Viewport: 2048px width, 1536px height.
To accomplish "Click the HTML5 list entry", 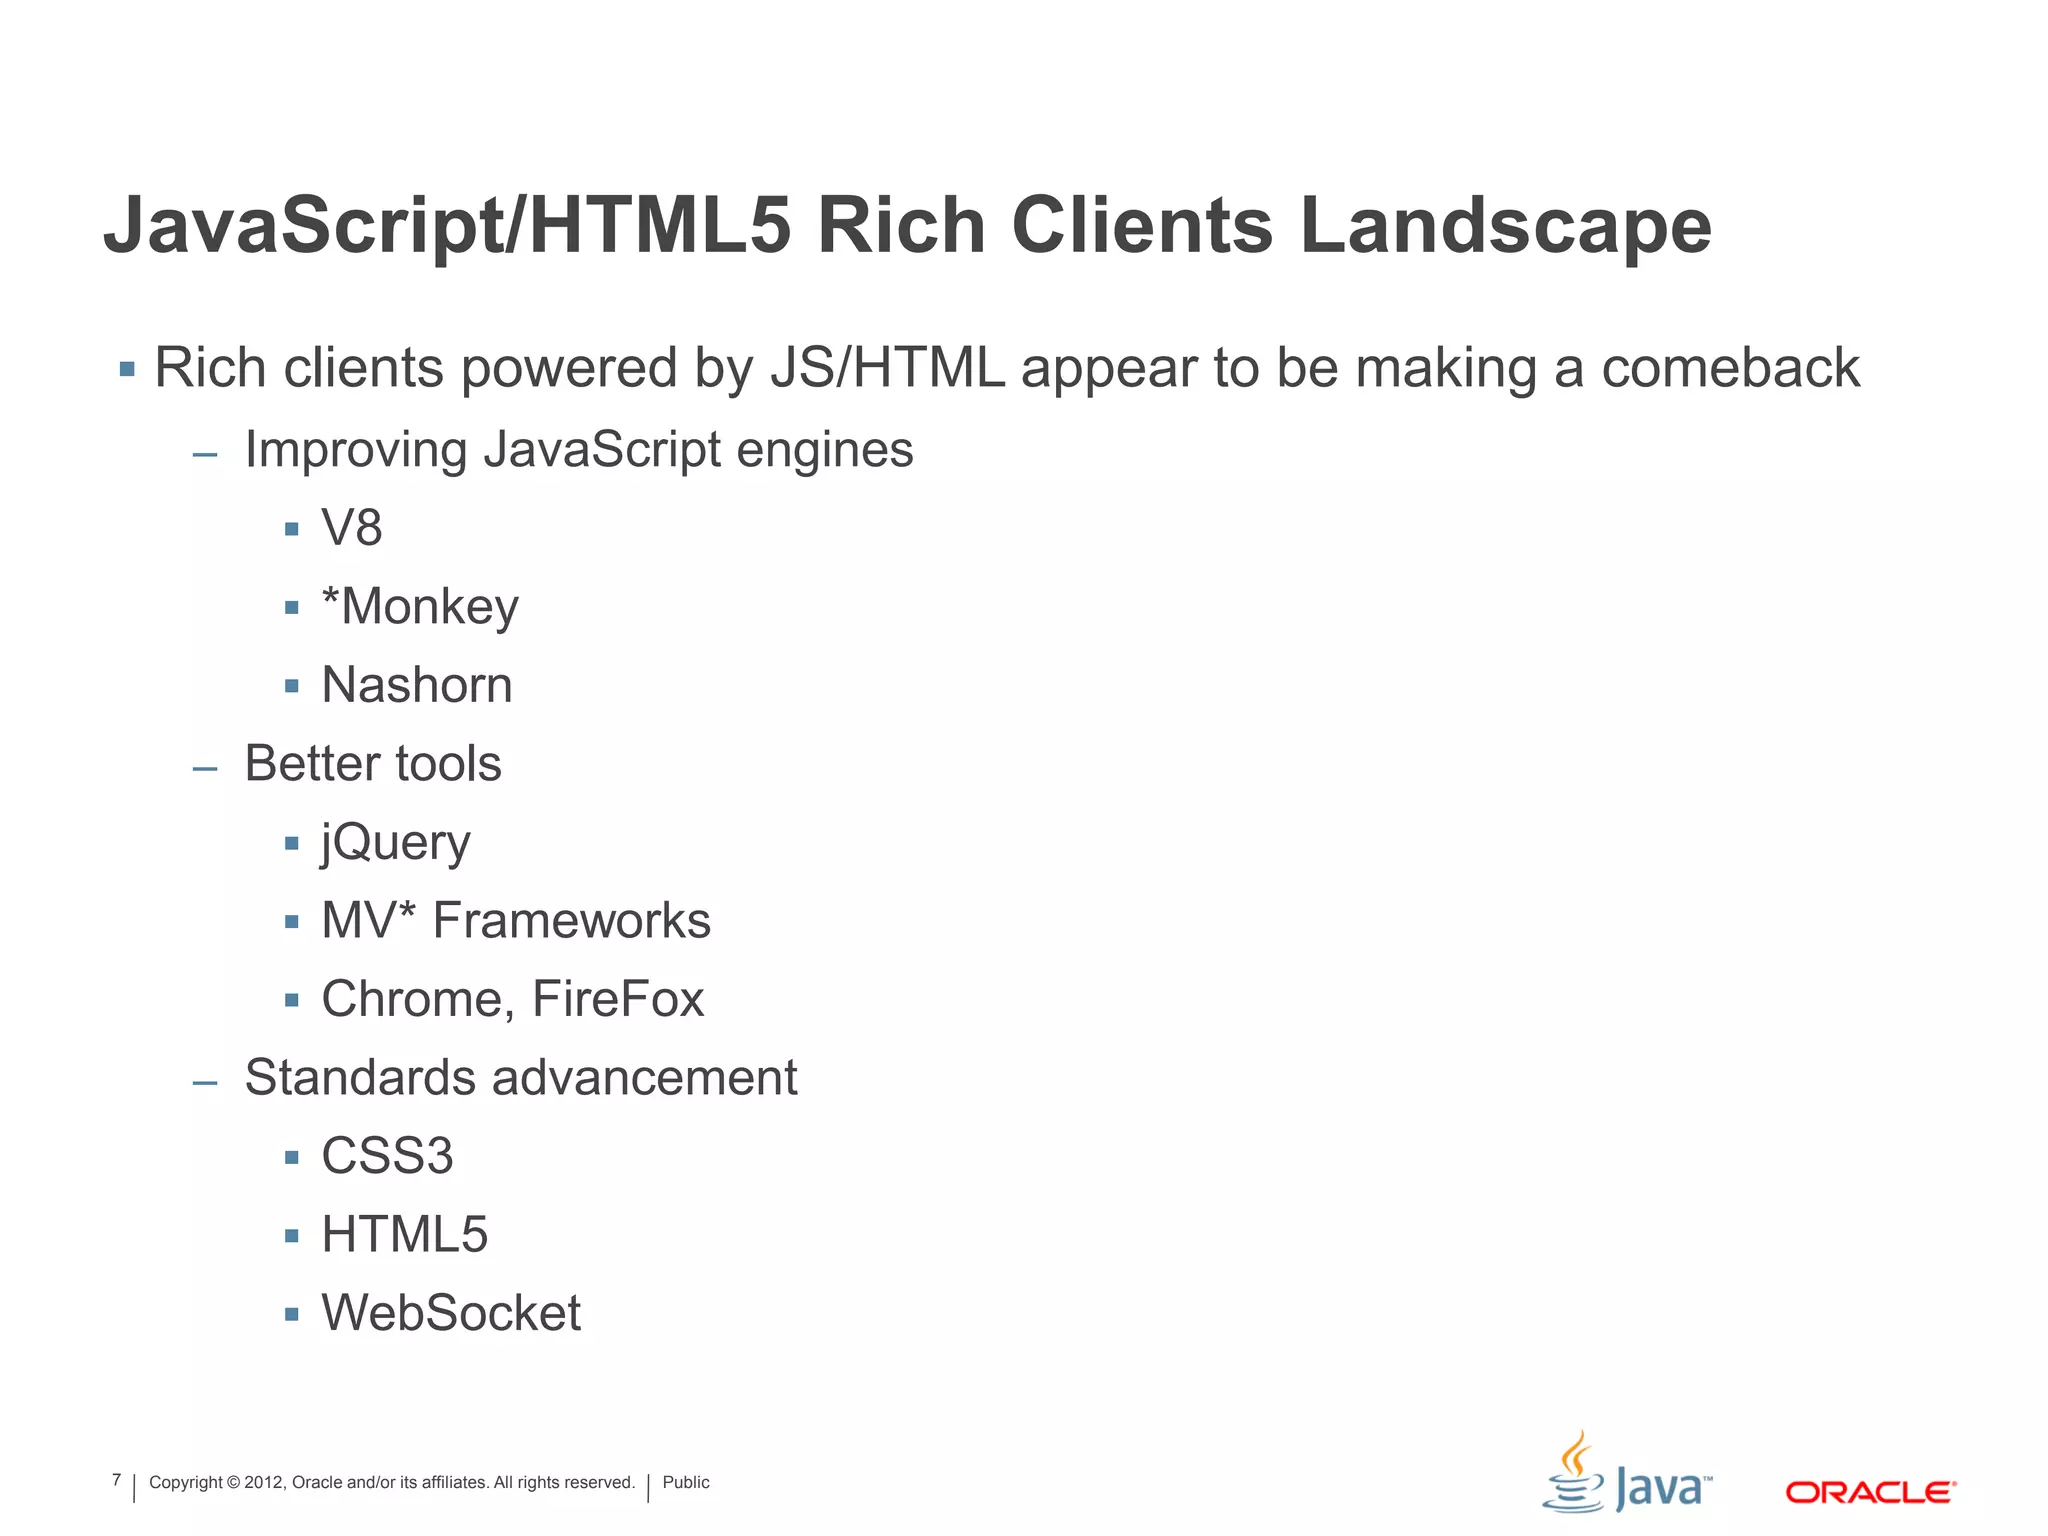I will click(404, 1234).
